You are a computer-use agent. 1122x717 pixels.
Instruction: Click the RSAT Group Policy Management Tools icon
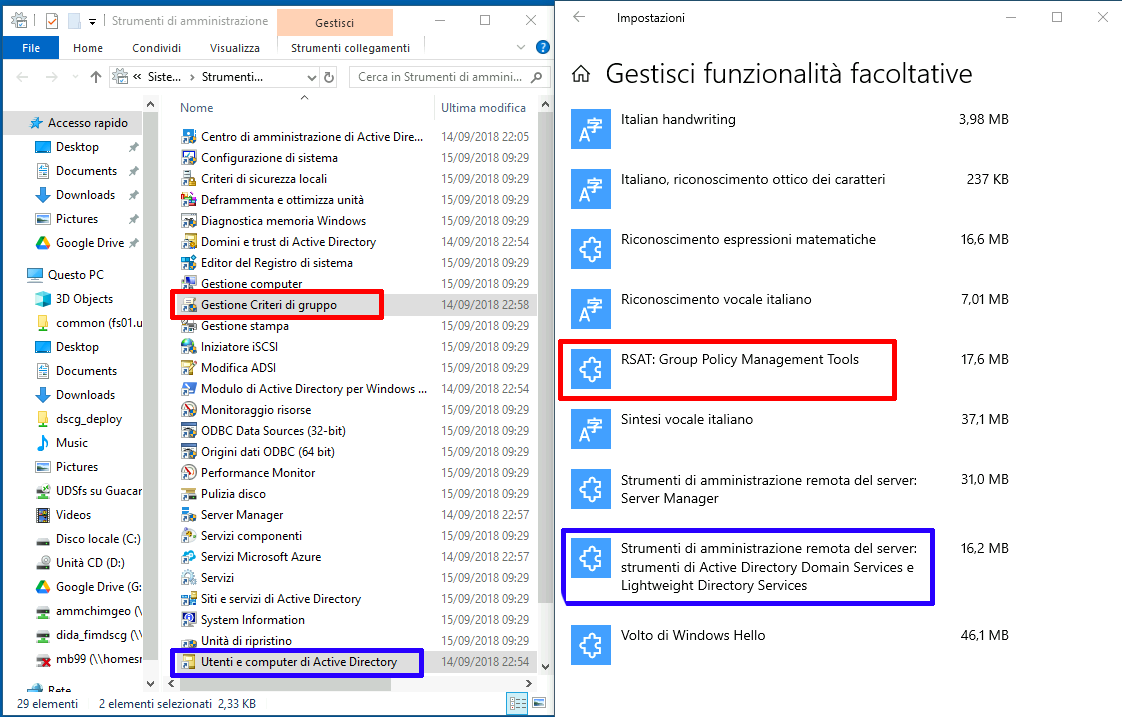(591, 369)
